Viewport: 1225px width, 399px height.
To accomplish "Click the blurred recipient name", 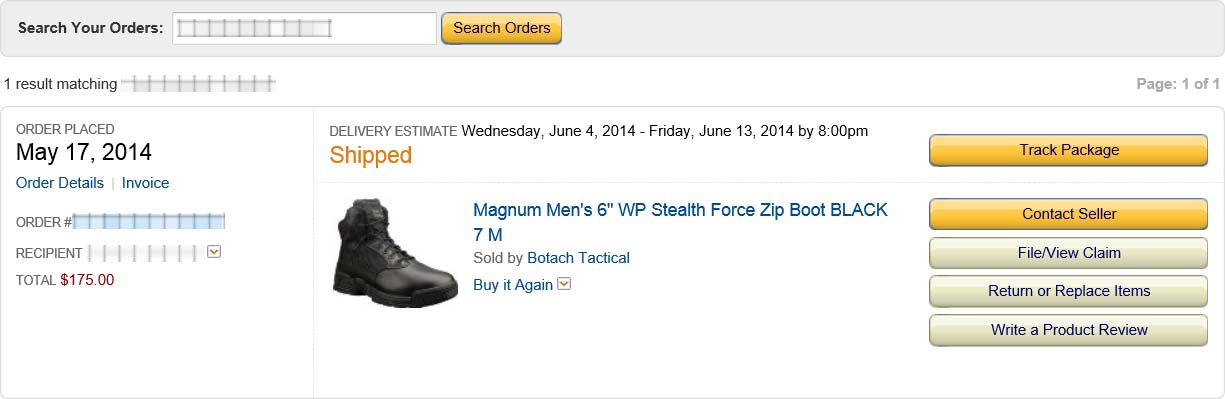I will [x=143, y=253].
